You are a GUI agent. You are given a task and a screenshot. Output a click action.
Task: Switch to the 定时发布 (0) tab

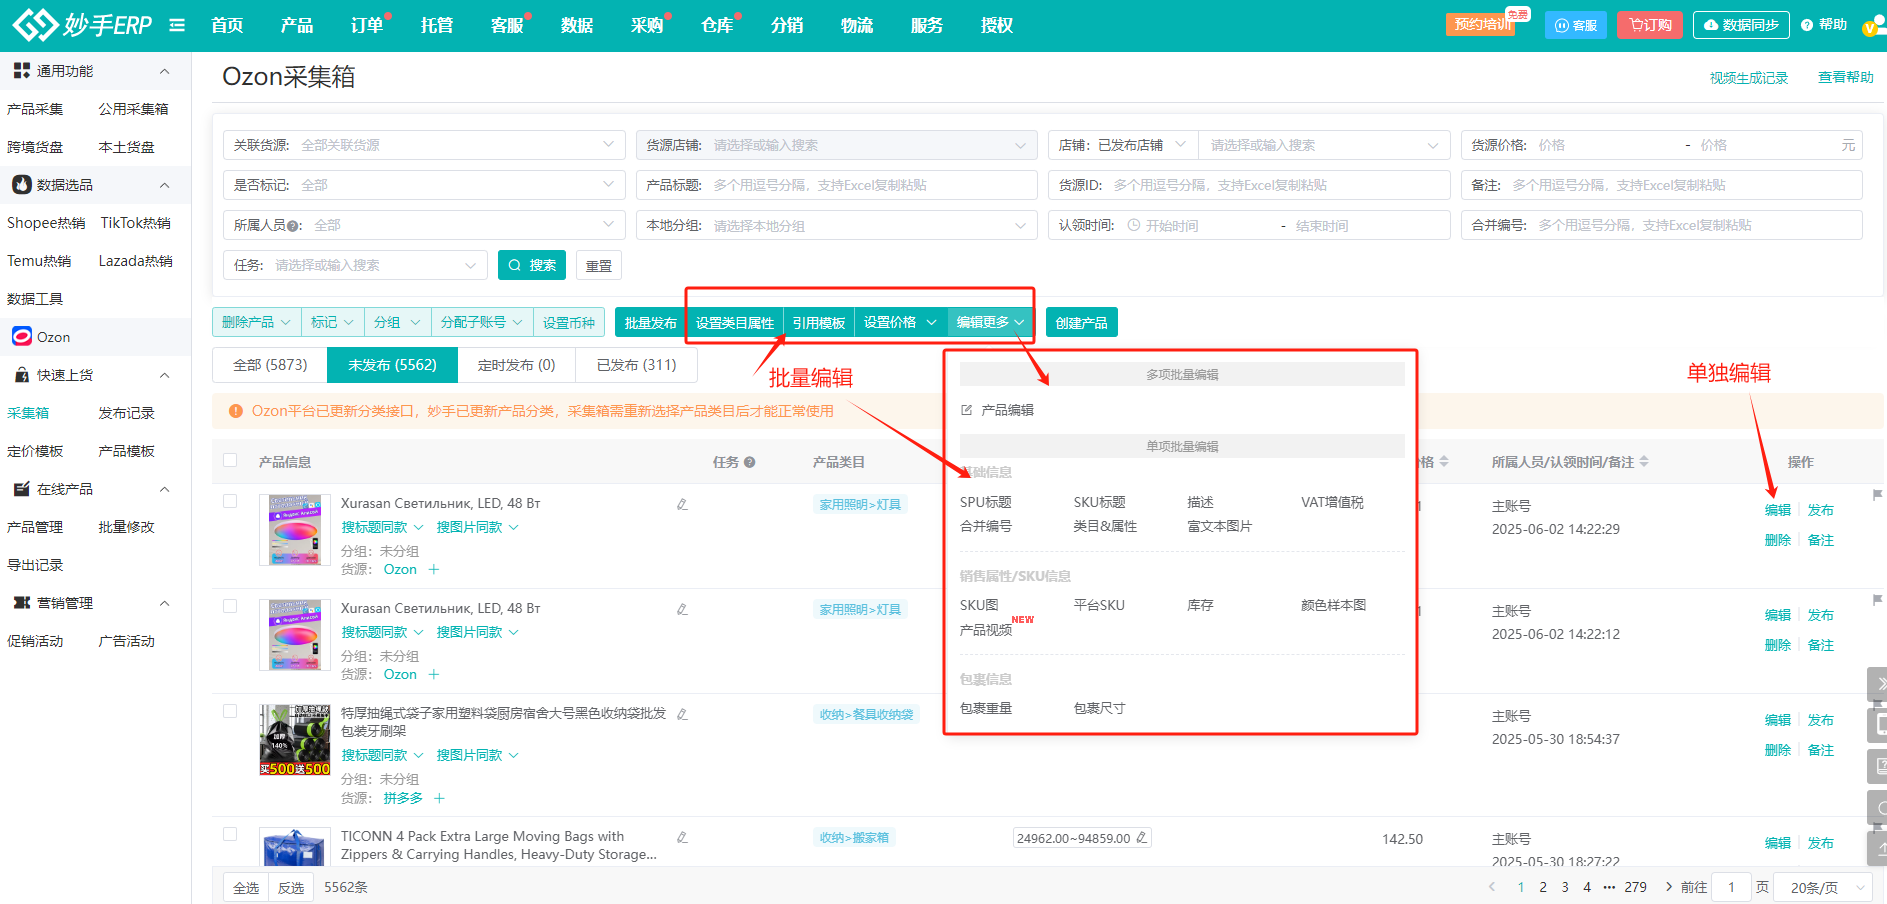516,365
